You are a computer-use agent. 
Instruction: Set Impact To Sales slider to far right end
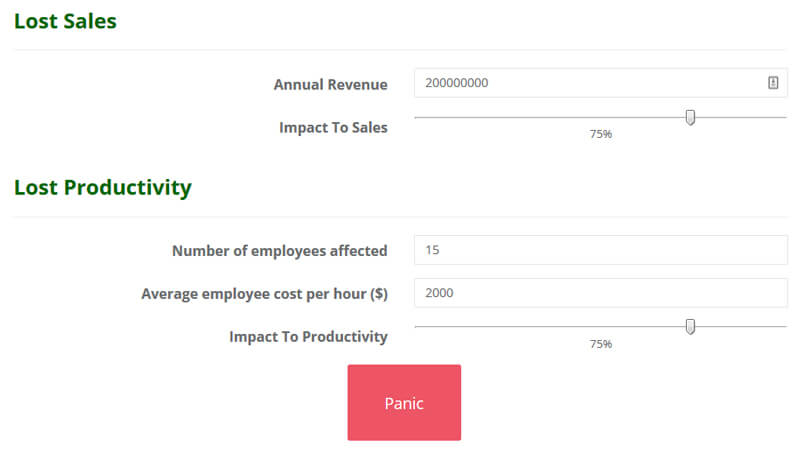[785, 118]
